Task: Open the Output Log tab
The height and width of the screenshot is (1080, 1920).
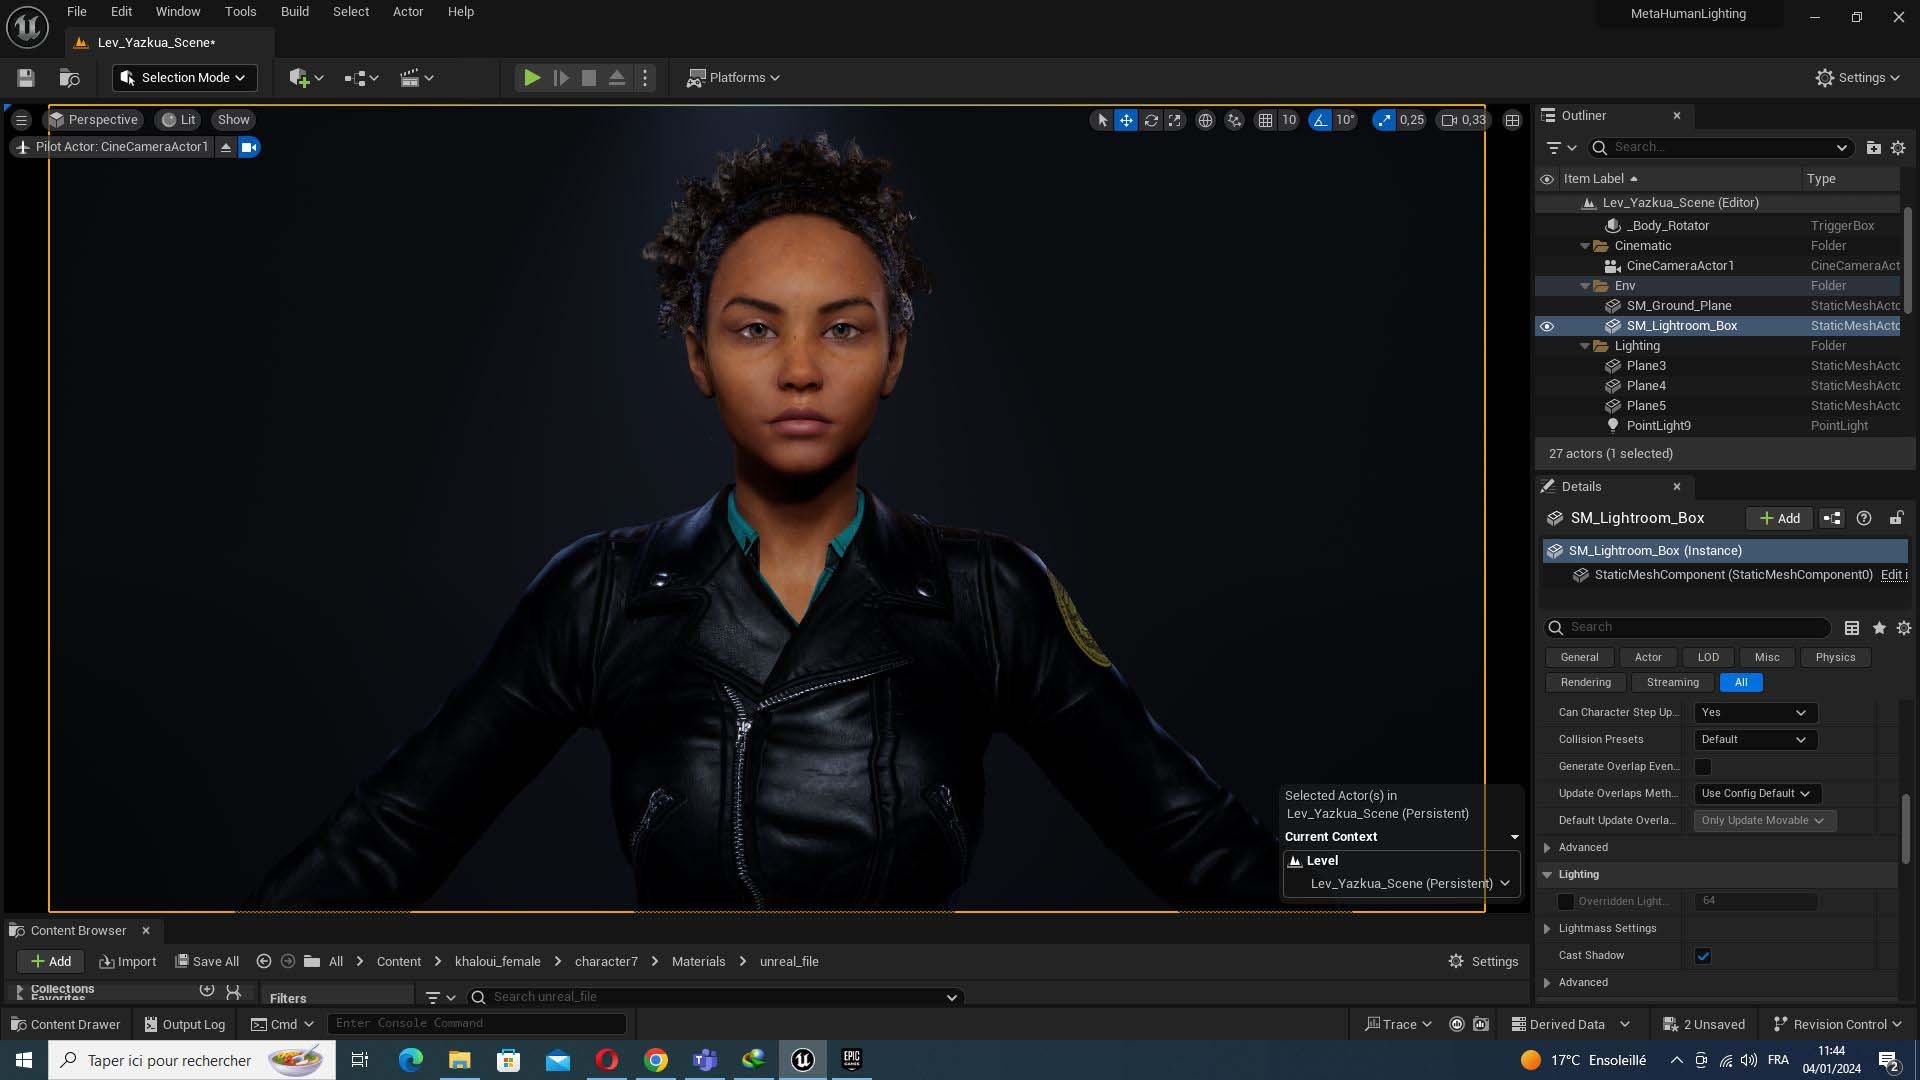Action: [x=184, y=1025]
